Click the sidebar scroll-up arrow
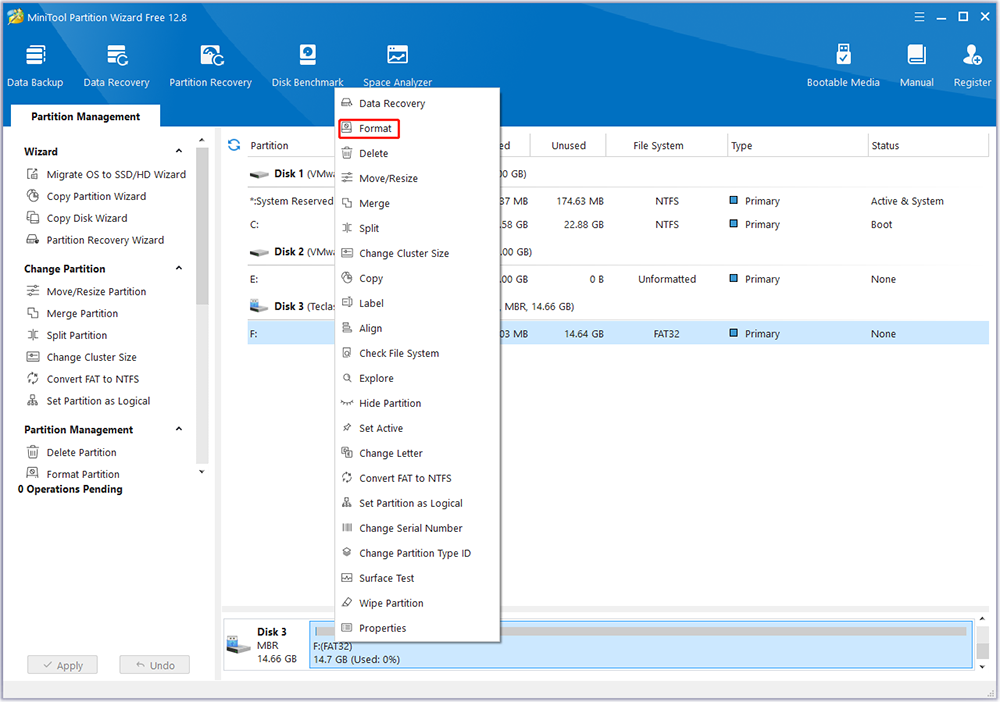The image size is (1000, 702). [x=202, y=140]
